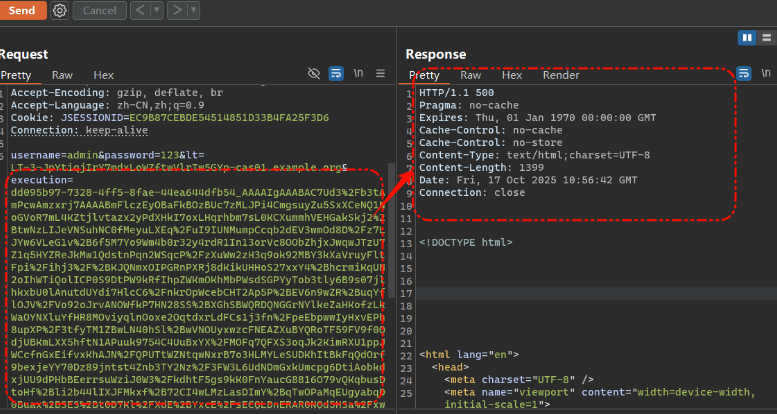Click the 'Date: Fri, 17 Oct 2025' header
The width and height of the screenshot is (777, 414).
coord(528,180)
